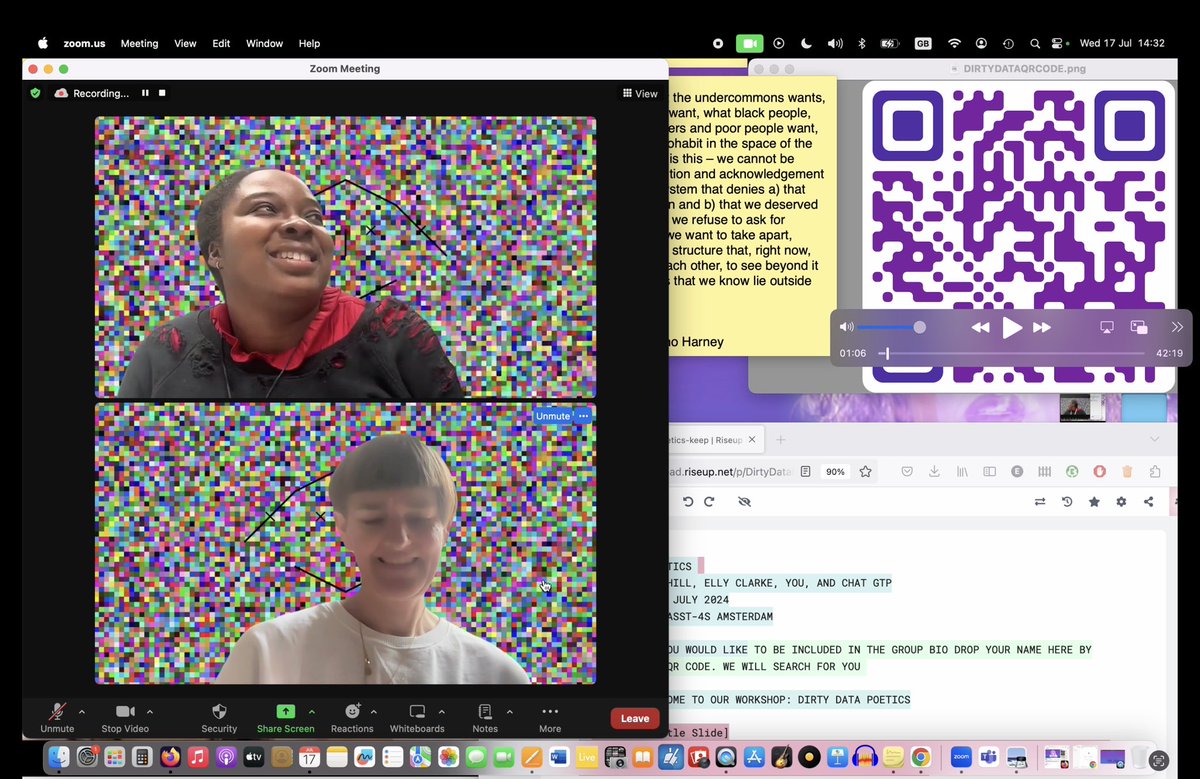Save a revision with the pad star icon
This screenshot has width=1200, height=779.
1094,502
